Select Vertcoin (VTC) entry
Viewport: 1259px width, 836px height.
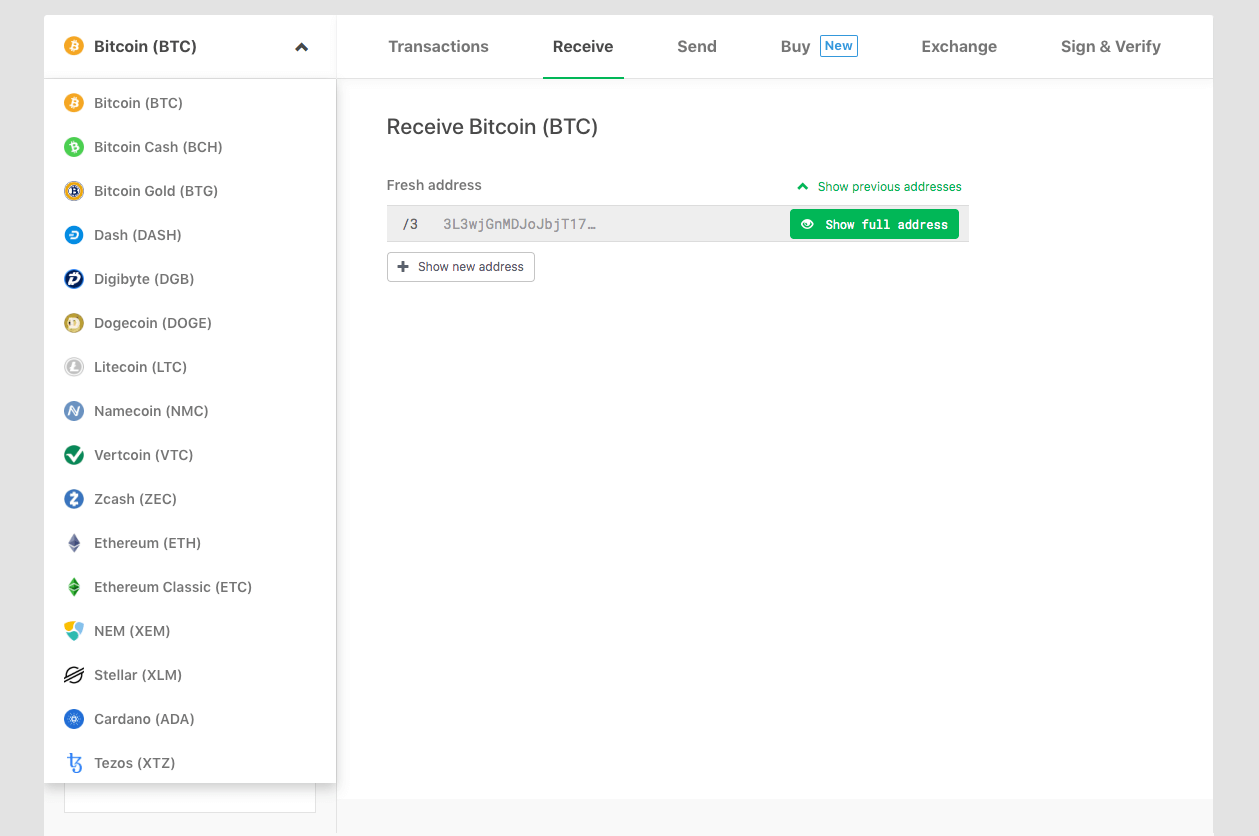pos(190,455)
